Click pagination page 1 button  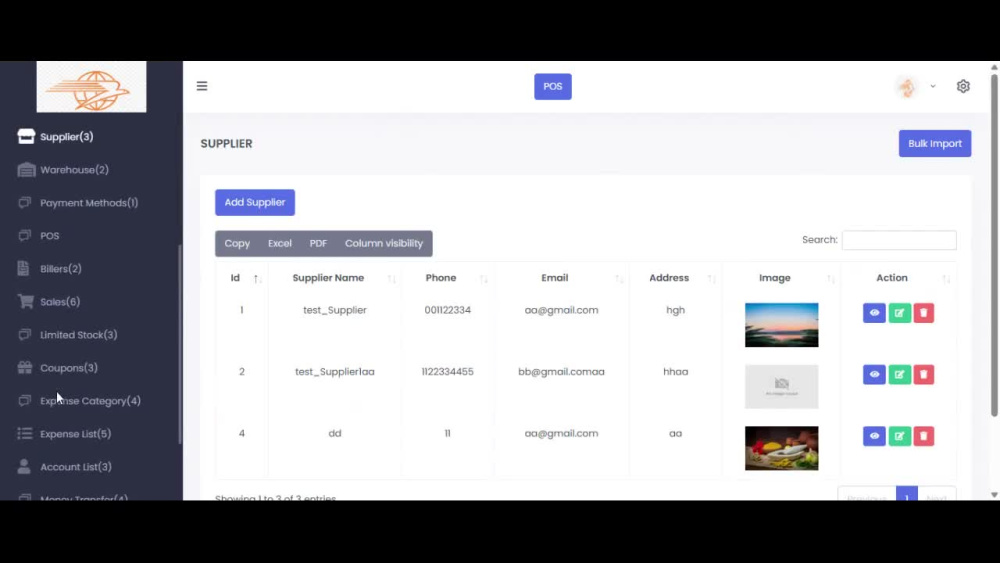pos(906,494)
